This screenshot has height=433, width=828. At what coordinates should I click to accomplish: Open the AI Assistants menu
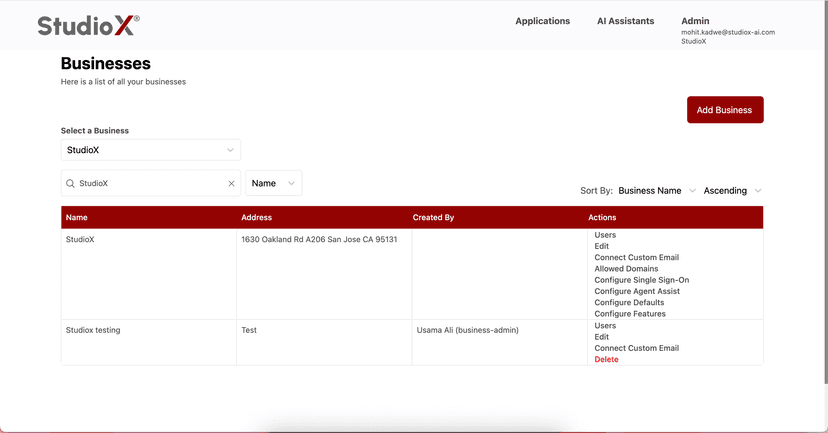tap(625, 21)
